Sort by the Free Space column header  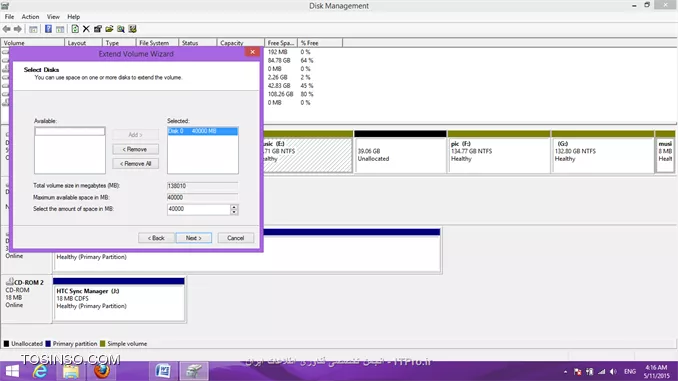(281, 43)
